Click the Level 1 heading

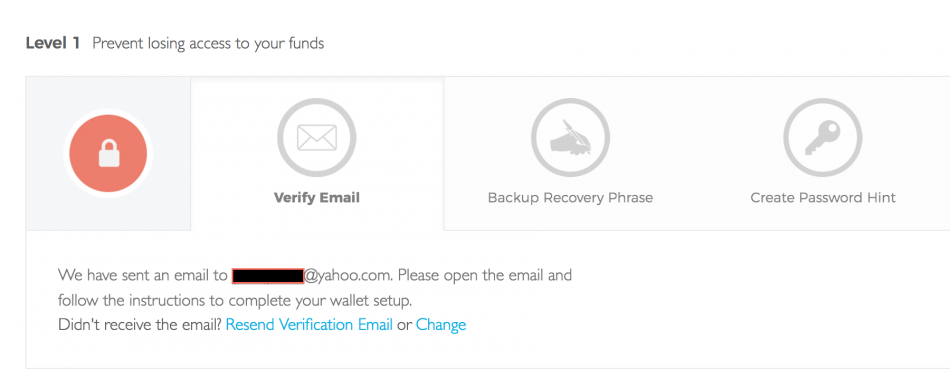pyautogui.click(x=53, y=44)
